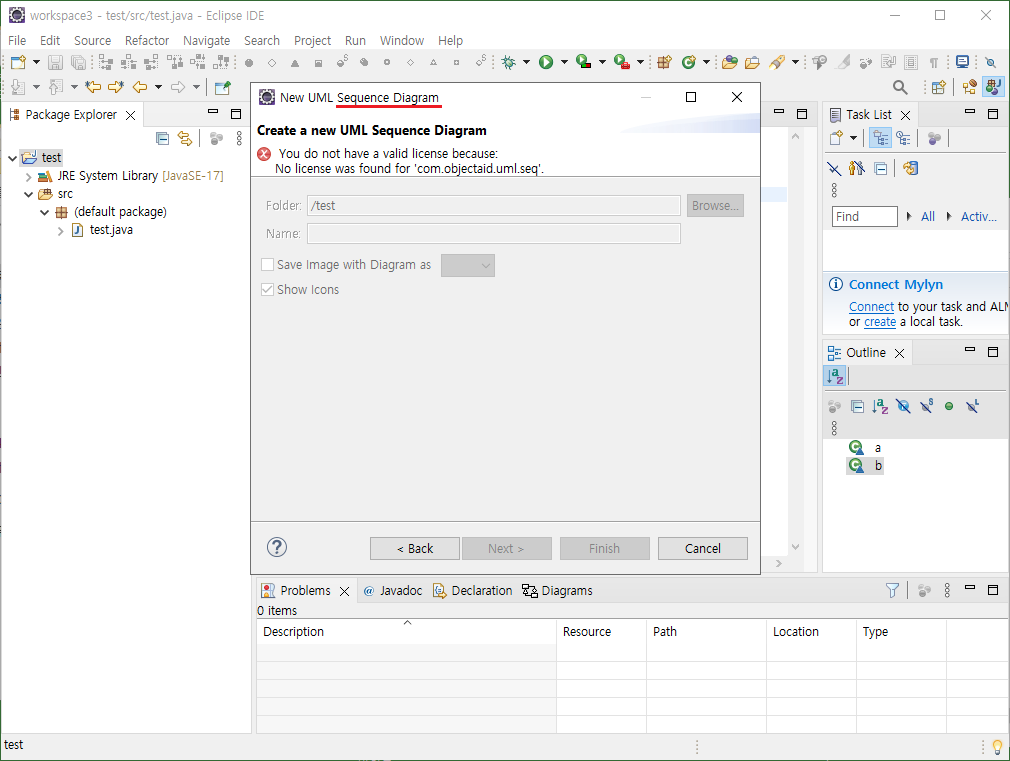Screen dimensions: 1010x761
Task: Click the light bulb tip icon in status bar
Action: coord(997,746)
